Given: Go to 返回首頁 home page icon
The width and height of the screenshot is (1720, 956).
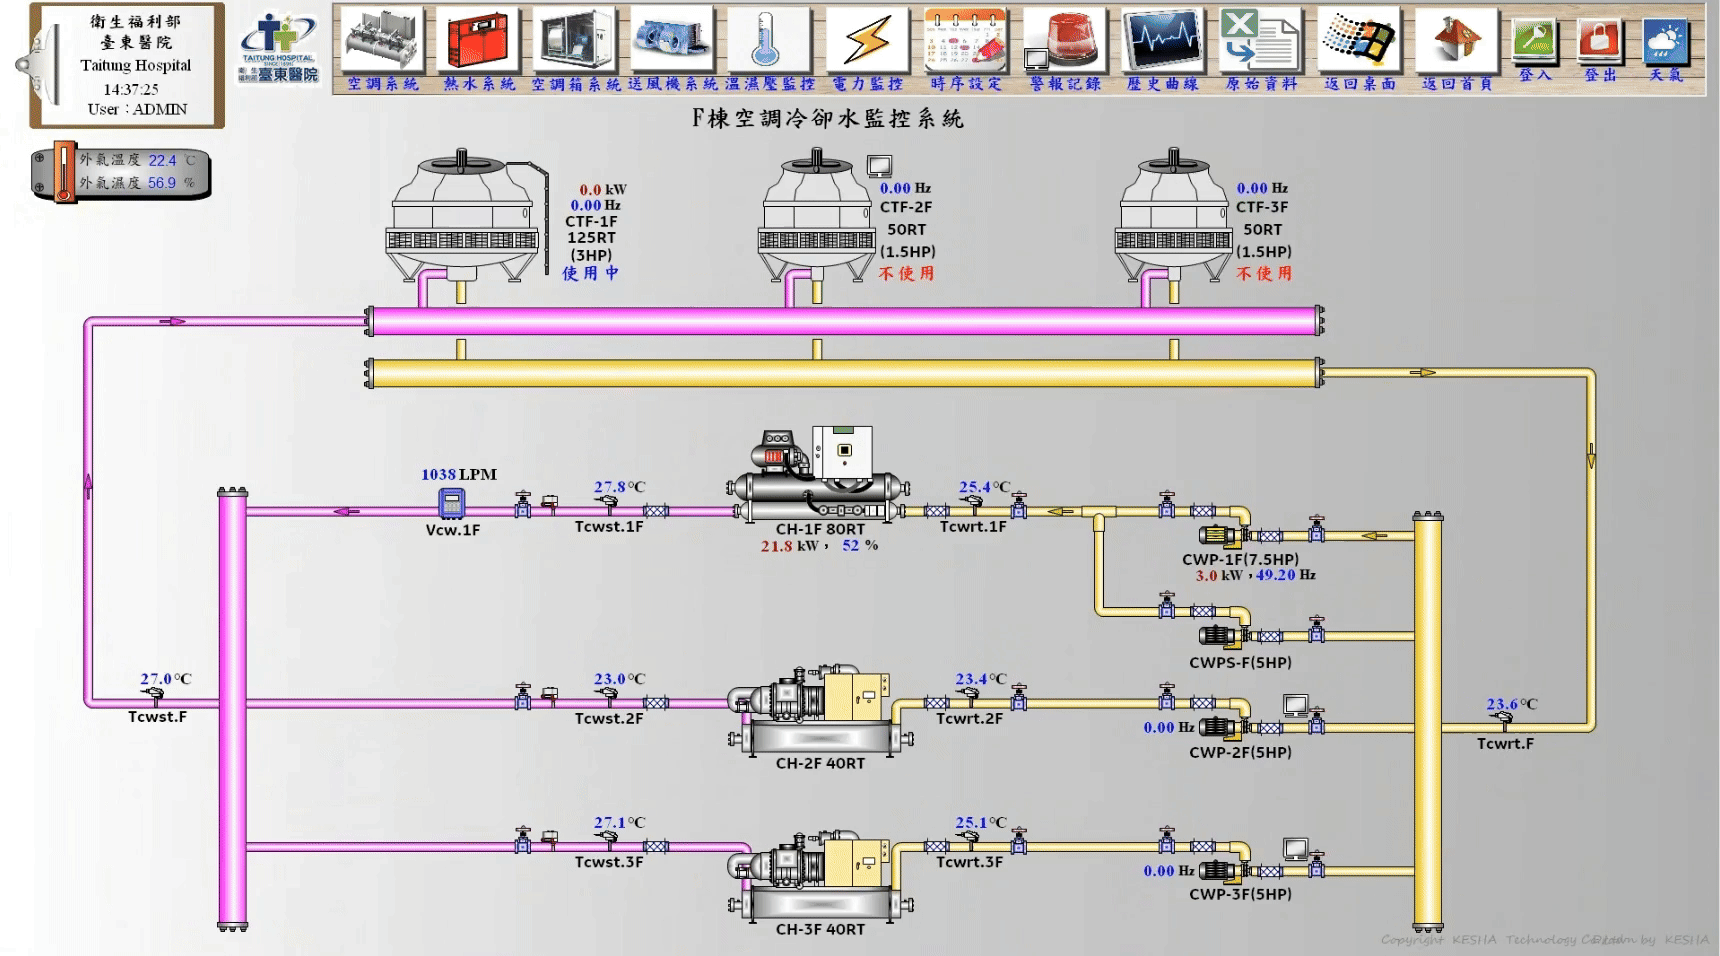Looking at the screenshot, I should (x=1456, y=41).
